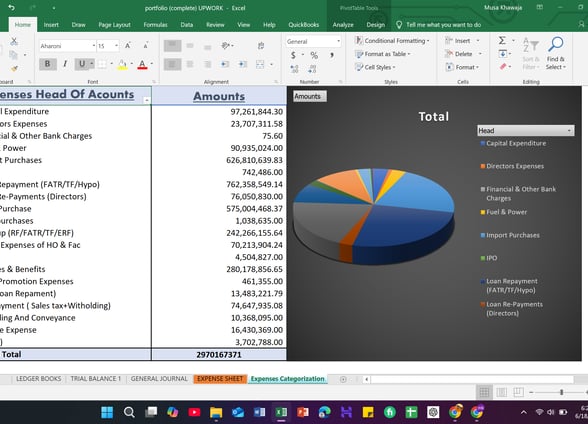Toggle Top Align alignment
This screenshot has width=588, height=424.
tap(172, 46)
